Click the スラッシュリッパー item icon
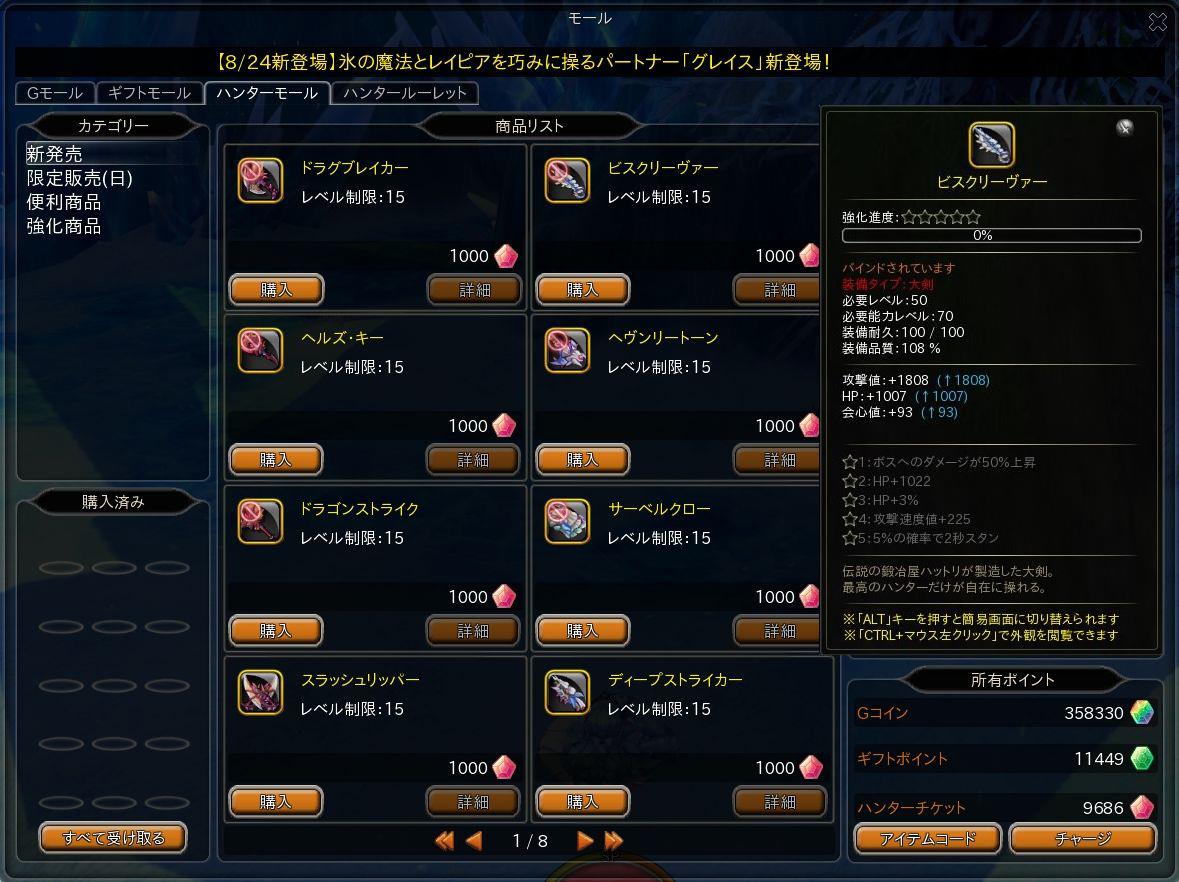 point(260,692)
